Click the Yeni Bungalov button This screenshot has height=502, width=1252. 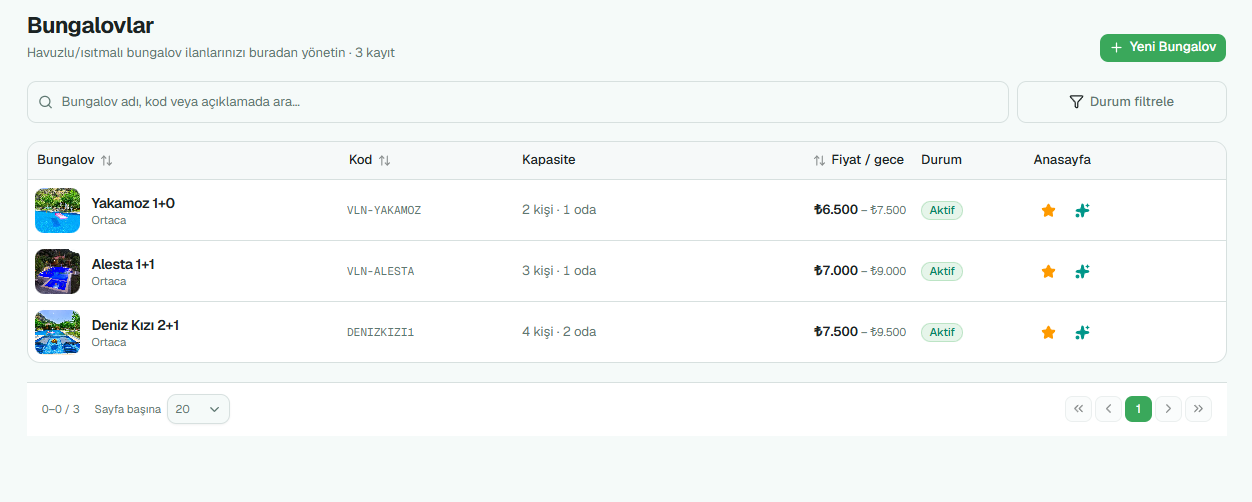point(1163,47)
